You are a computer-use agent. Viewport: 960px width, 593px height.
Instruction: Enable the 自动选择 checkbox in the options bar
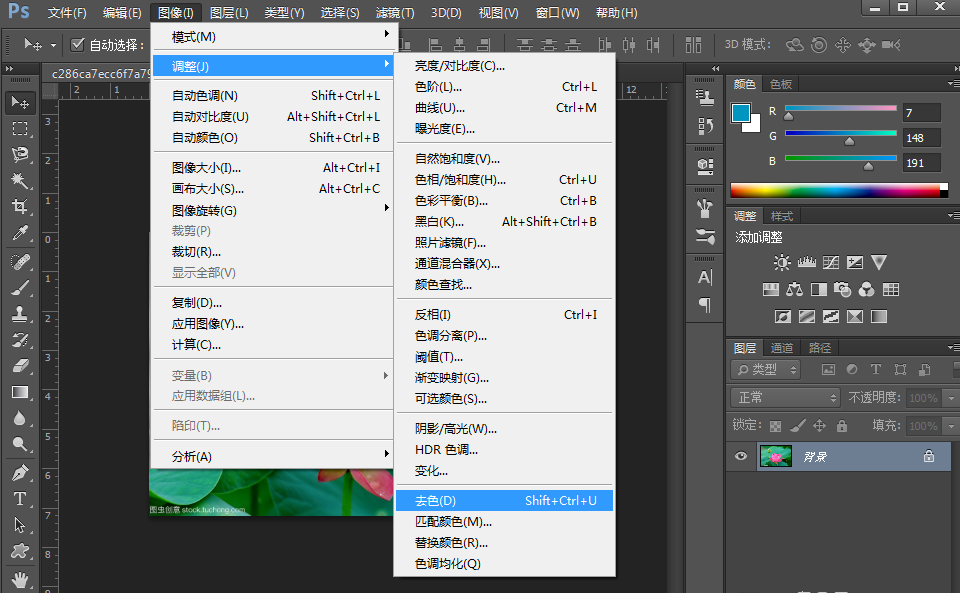pyautogui.click(x=77, y=44)
